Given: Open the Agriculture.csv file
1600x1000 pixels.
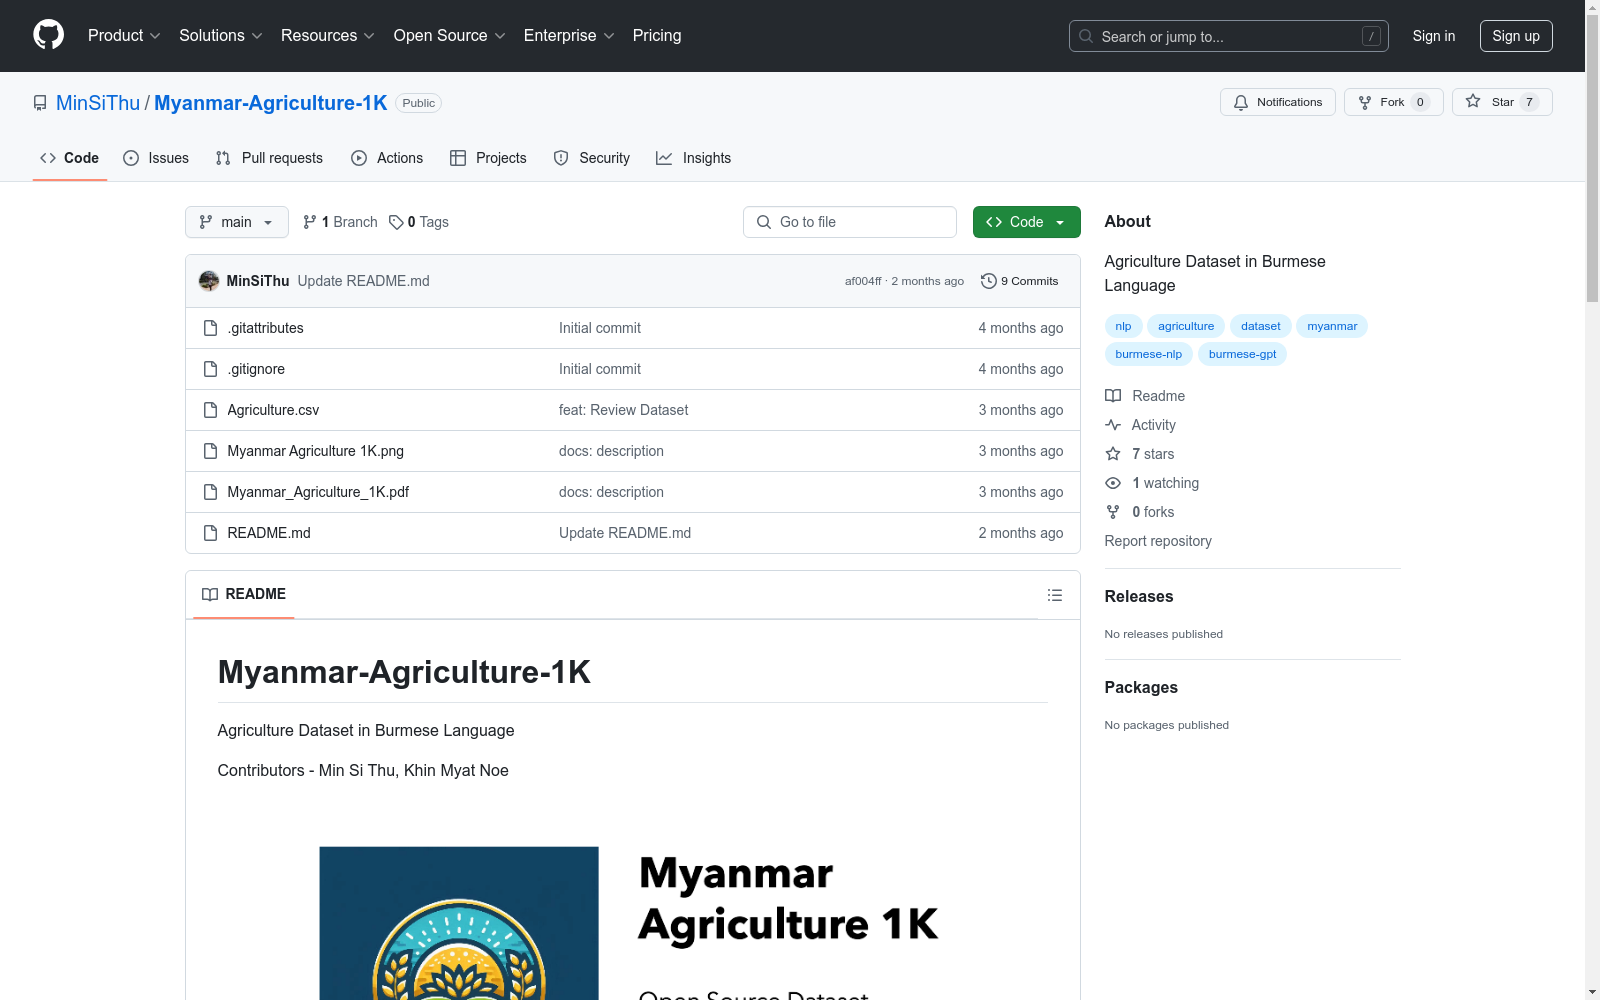Looking at the screenshot, I should coord(273,410).
